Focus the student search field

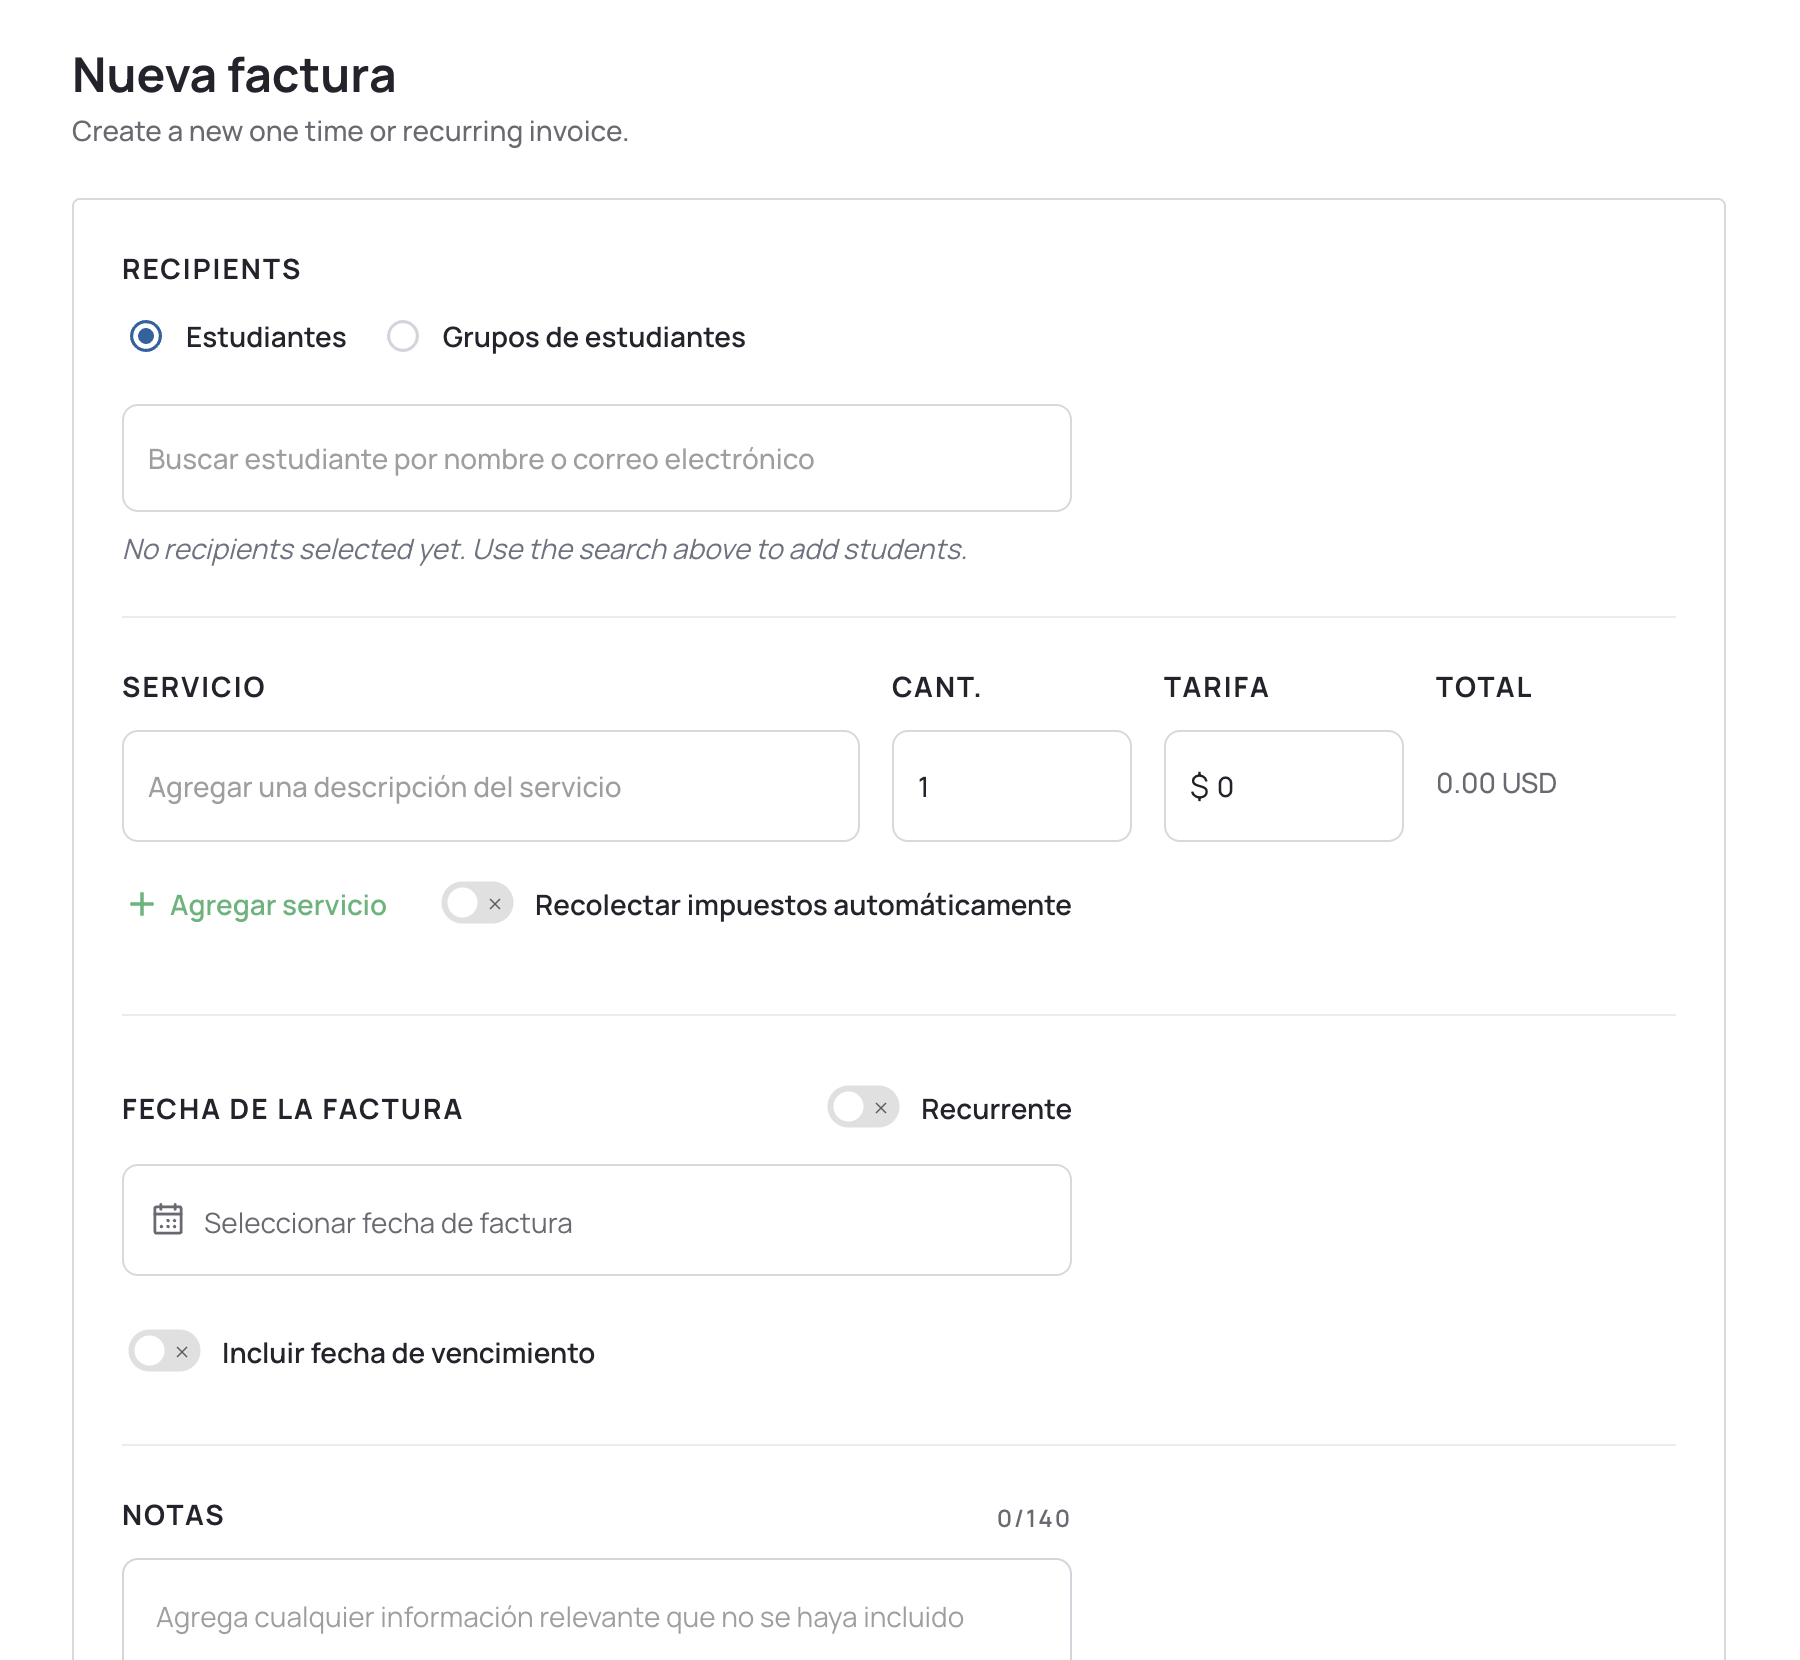click(596, 458)
